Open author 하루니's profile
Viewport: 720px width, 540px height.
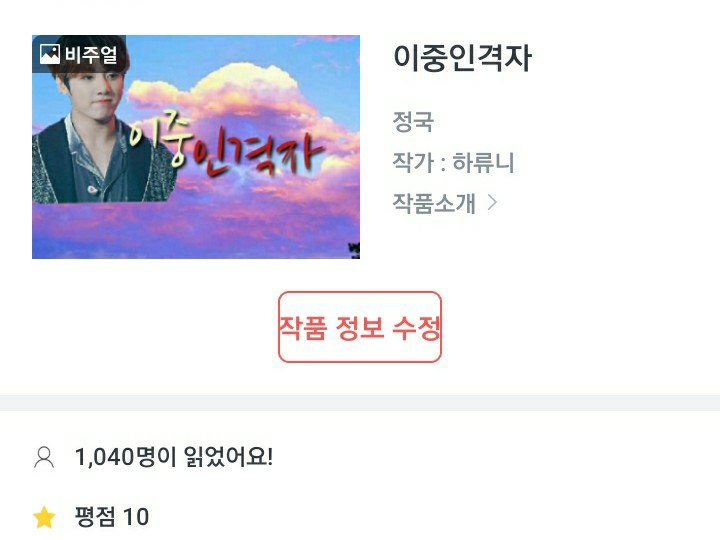coord(483,162)
